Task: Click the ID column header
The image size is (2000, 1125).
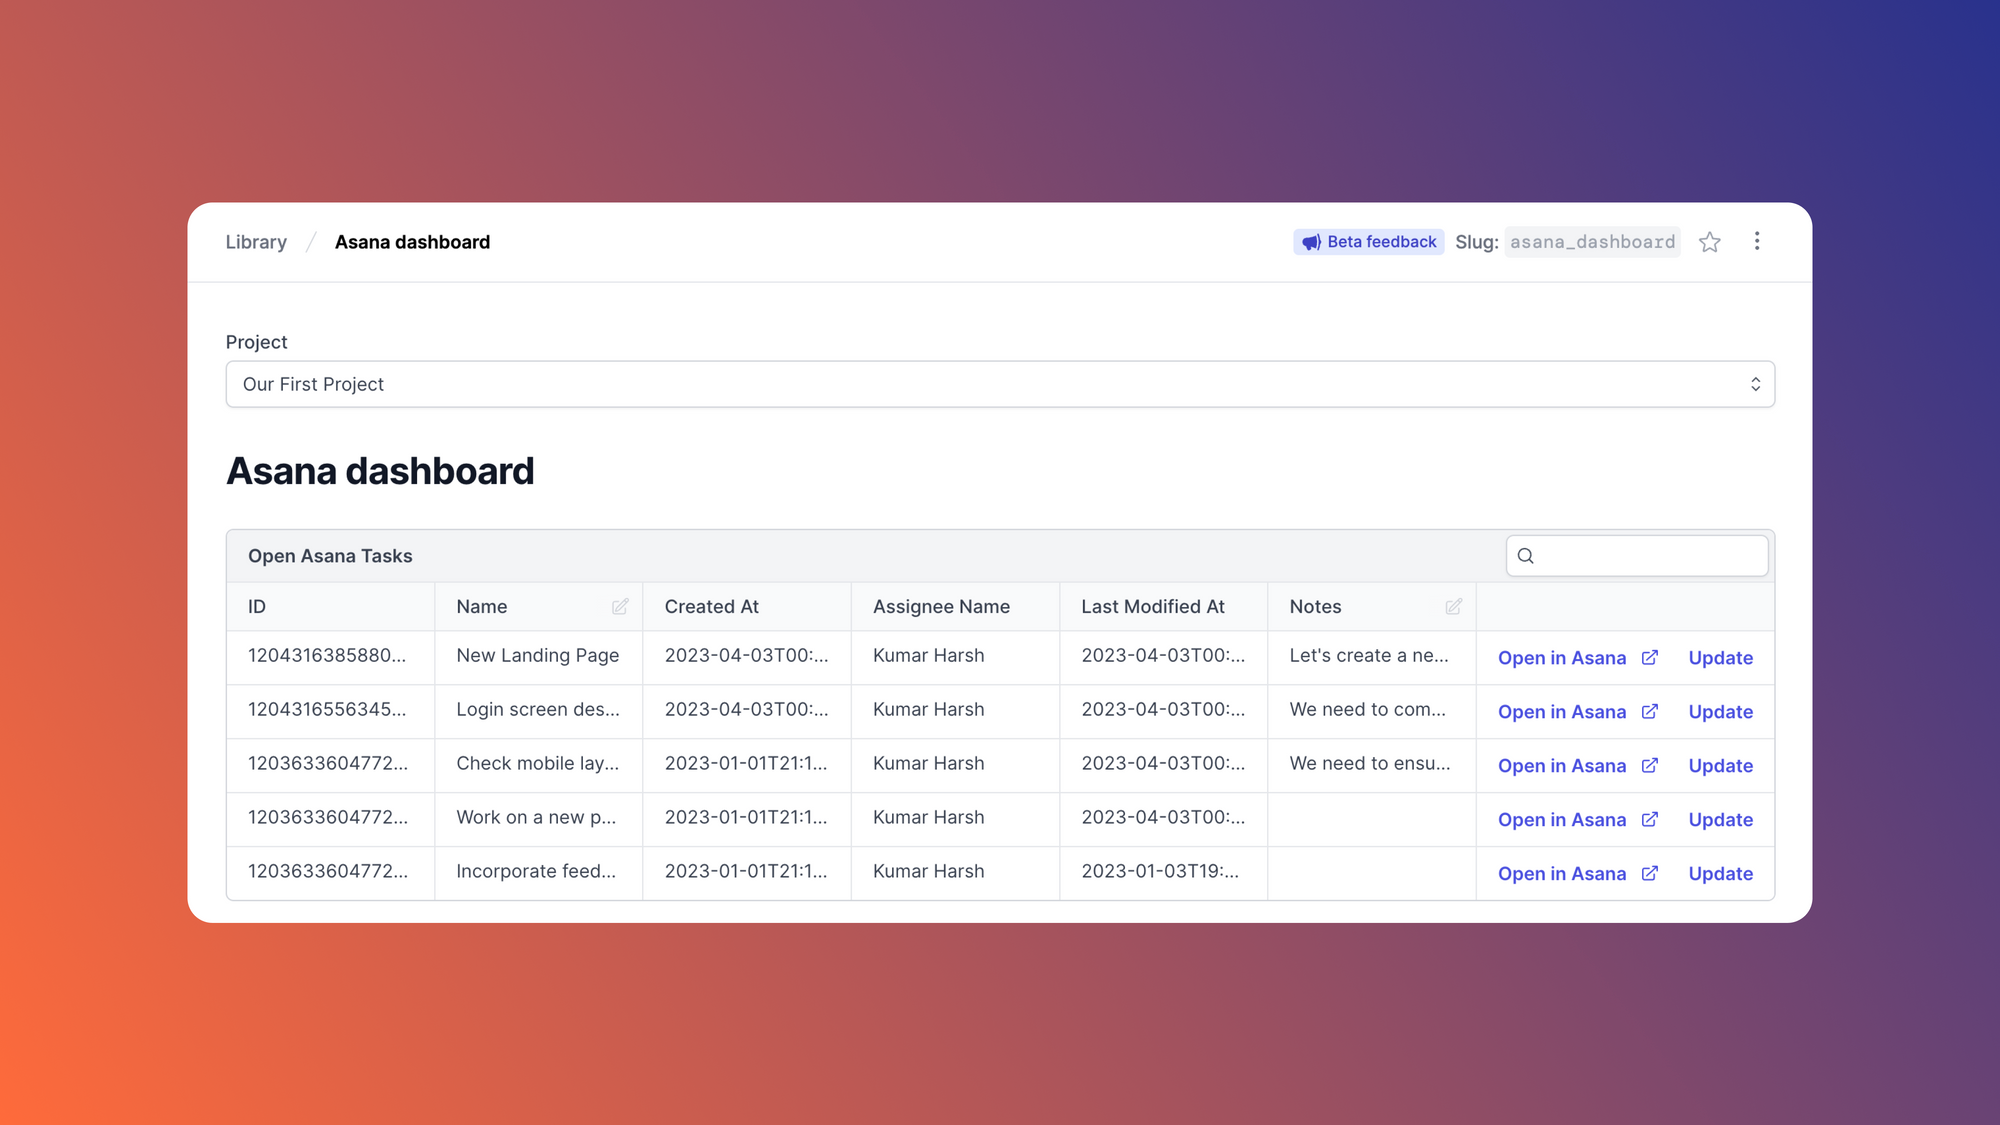Action: click(330, 607)
